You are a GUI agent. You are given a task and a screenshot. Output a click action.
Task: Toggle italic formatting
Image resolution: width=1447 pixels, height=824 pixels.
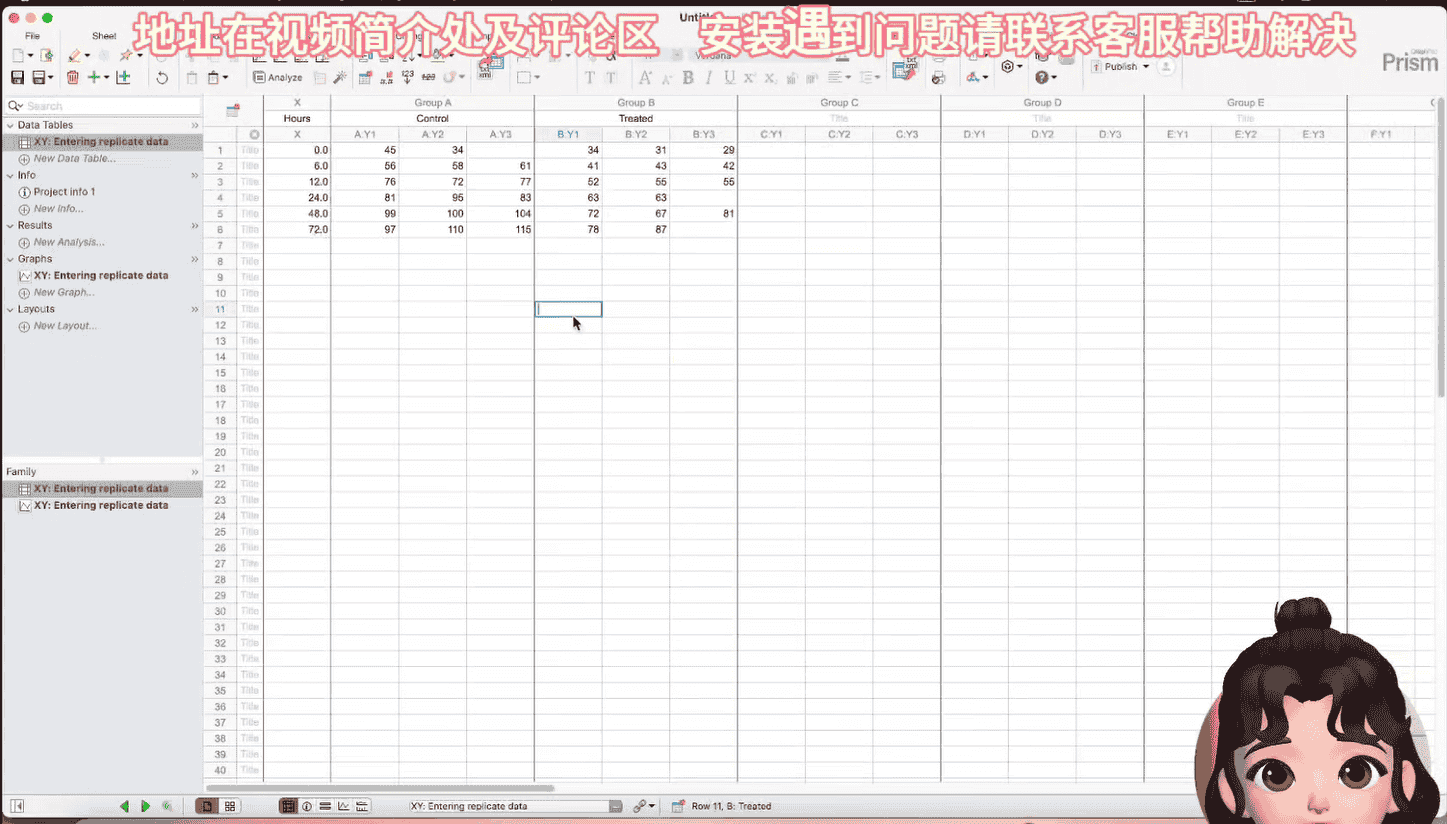point(707,77)
